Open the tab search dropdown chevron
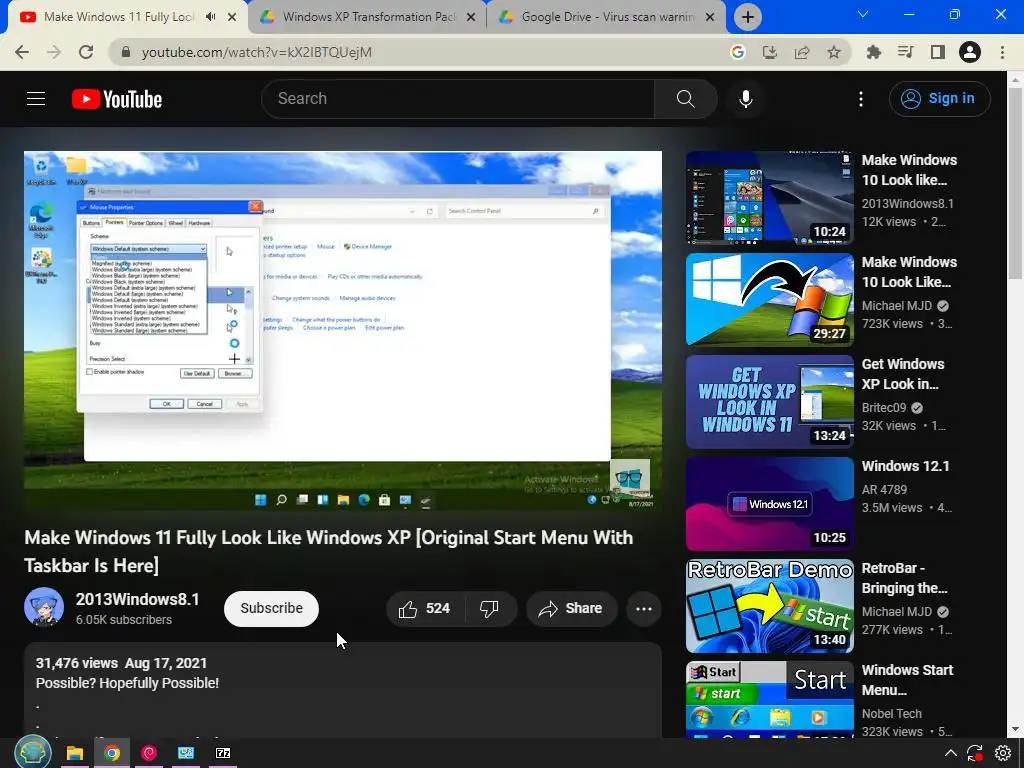 pos(863,14)
